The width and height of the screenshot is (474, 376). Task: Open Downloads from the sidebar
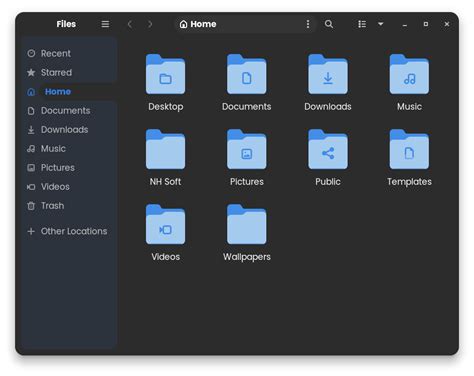70,130
